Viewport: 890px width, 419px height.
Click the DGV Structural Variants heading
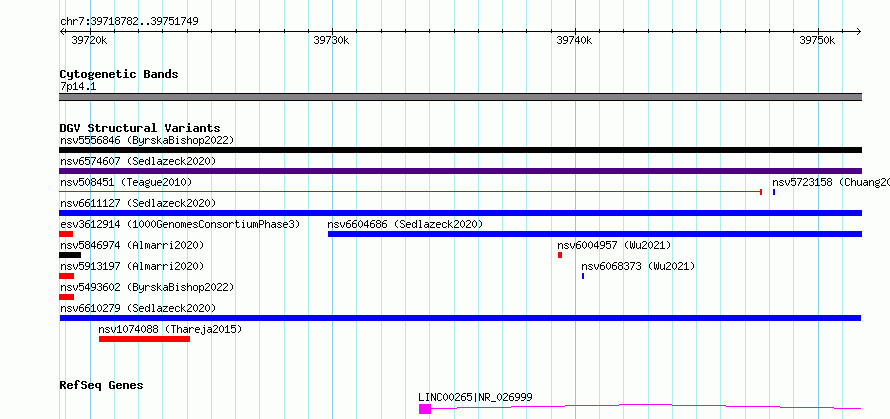coord(140,128)
